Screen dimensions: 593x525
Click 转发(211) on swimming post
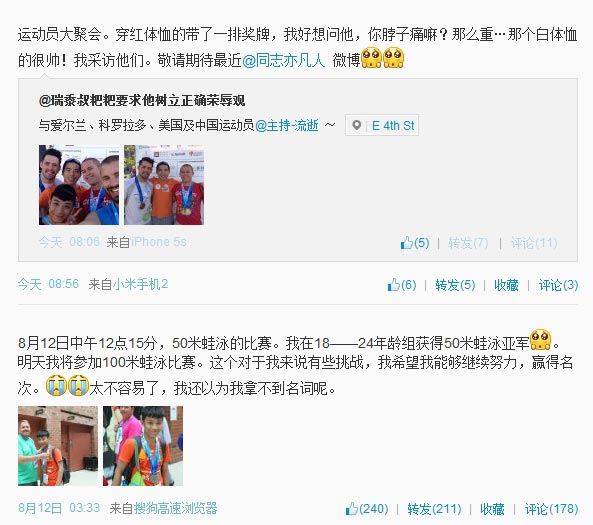point(434,509)
